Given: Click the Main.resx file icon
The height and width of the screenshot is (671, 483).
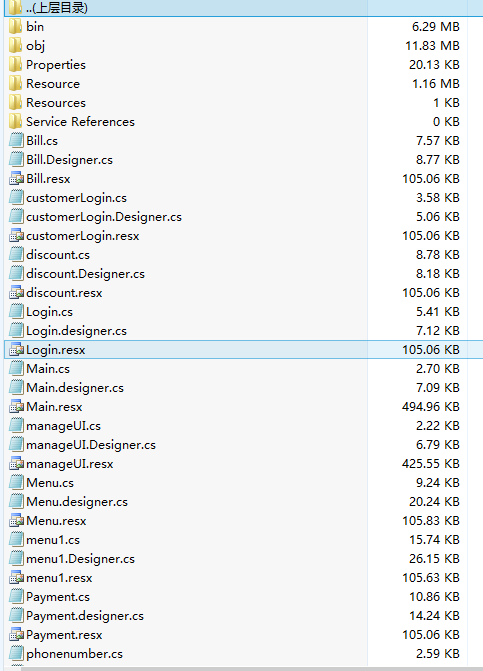Looking at the screenshot, I should point(16,407).
